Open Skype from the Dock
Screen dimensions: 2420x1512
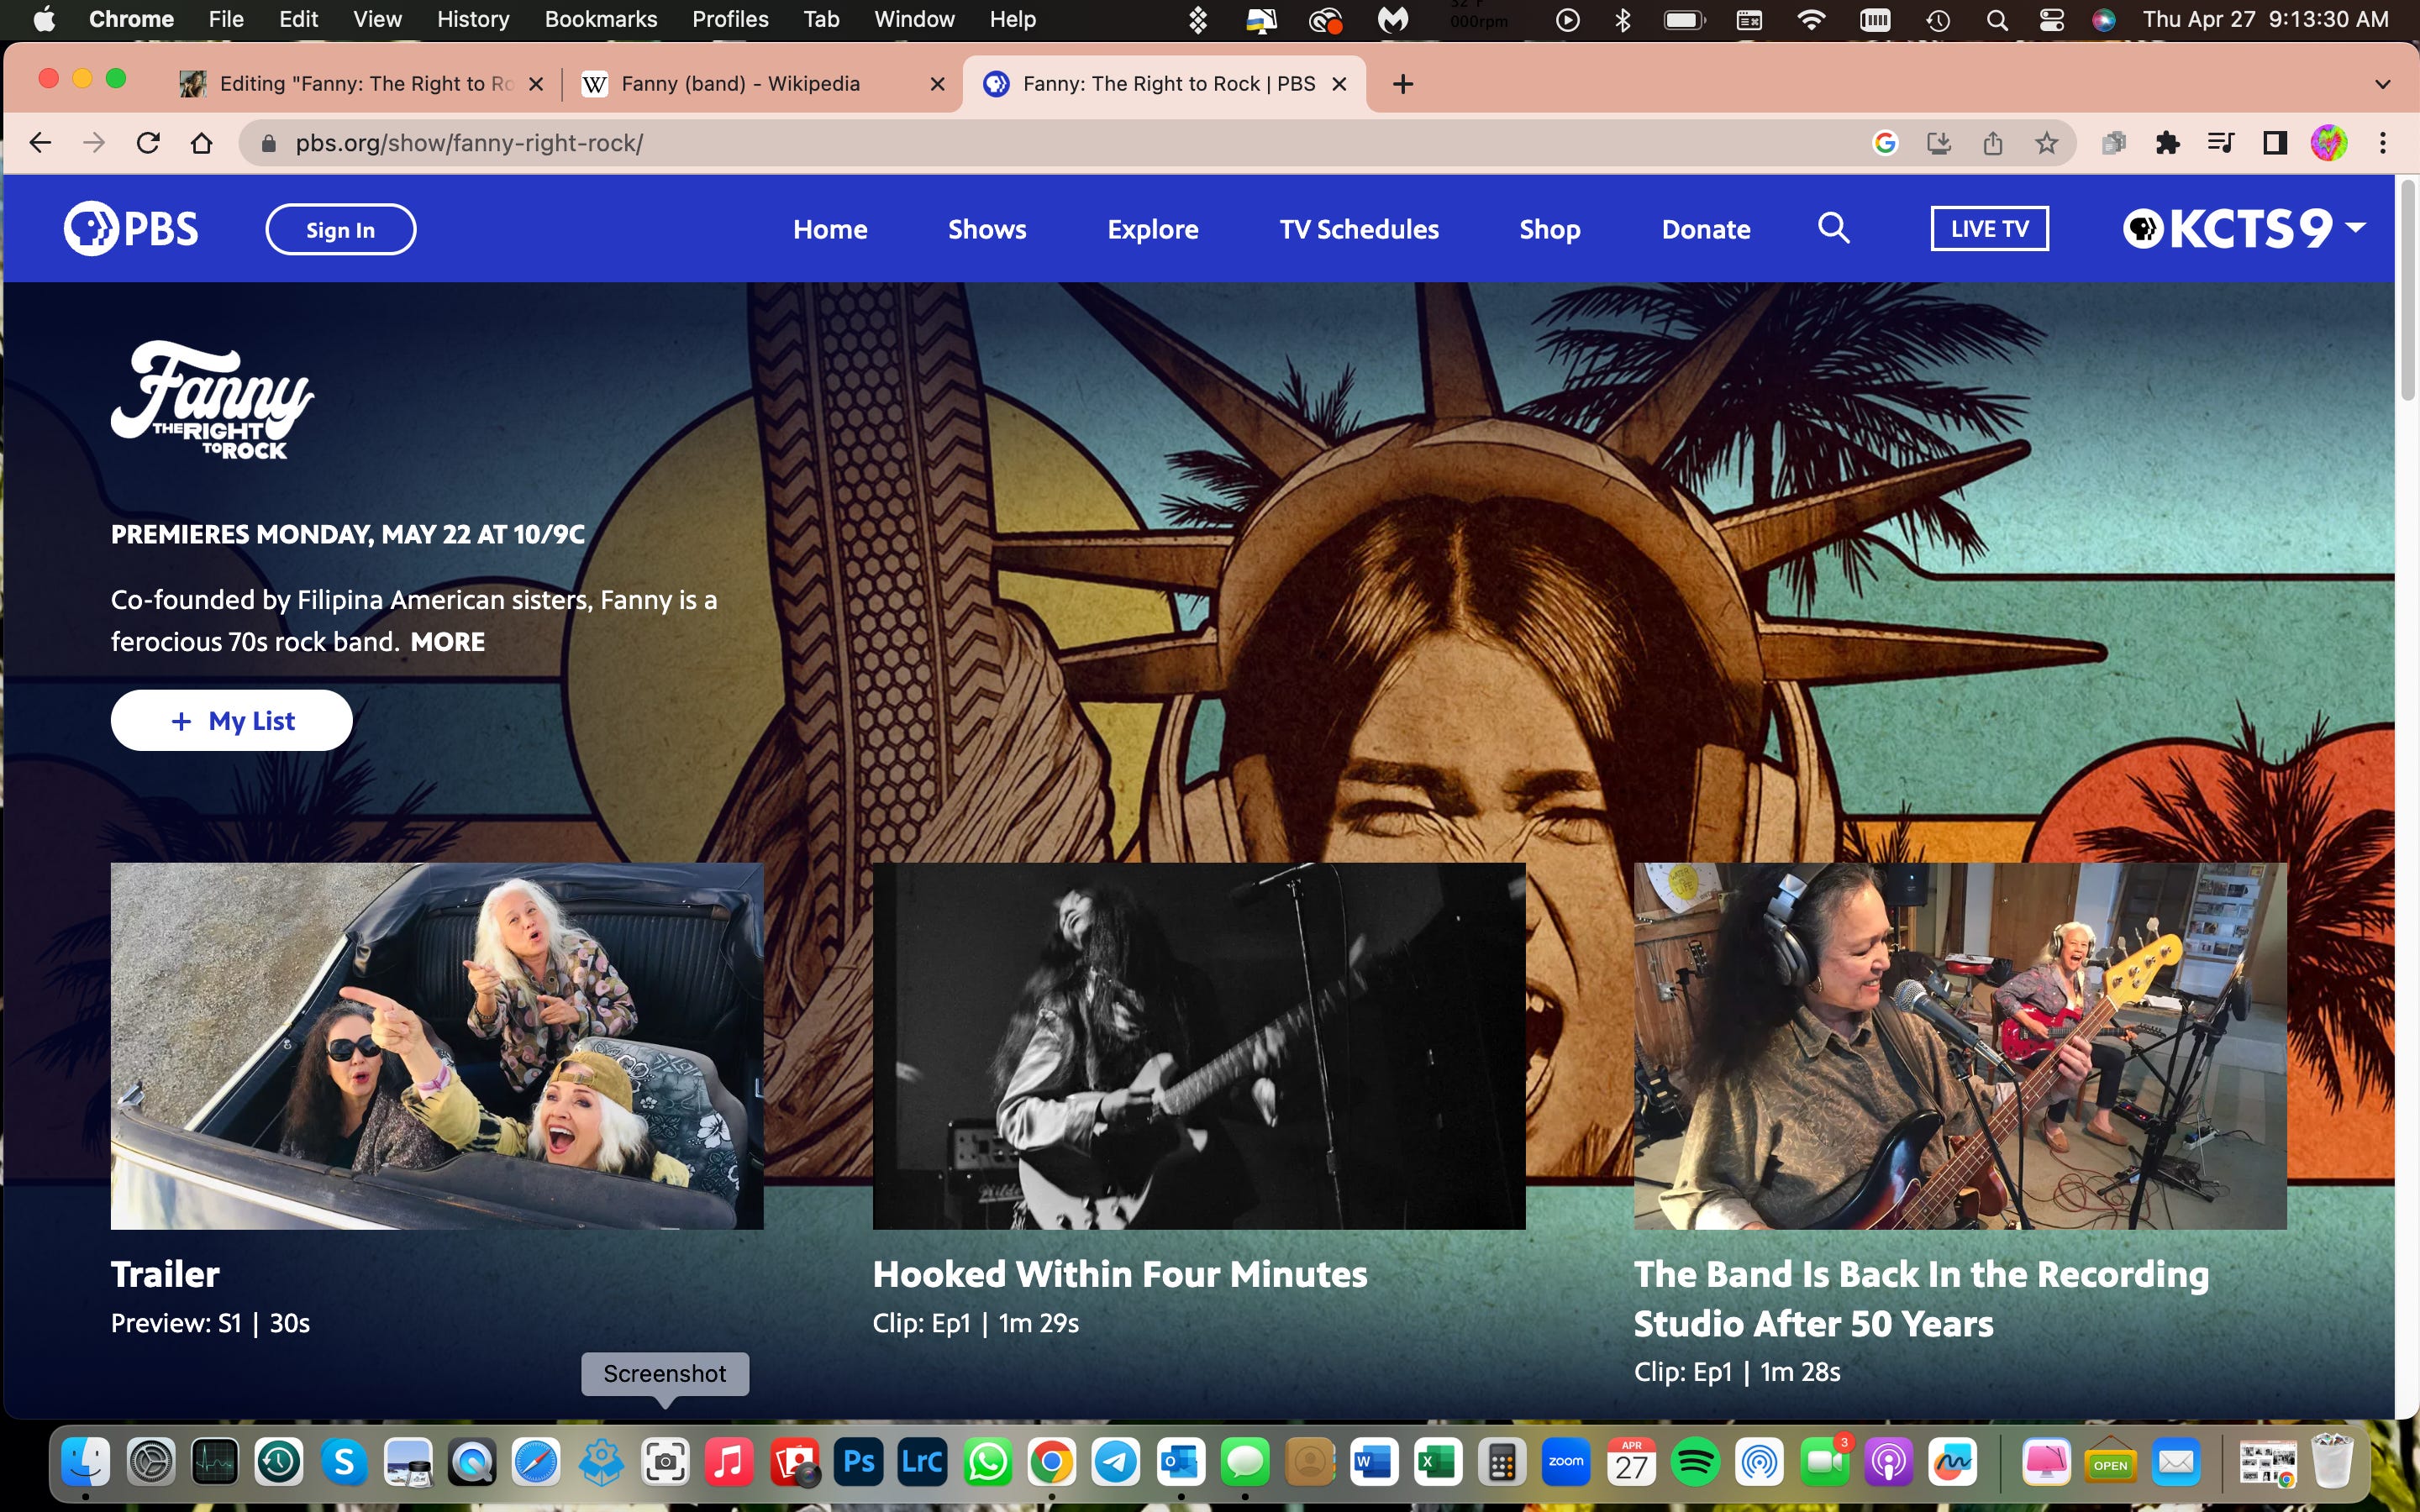tap(343, 1463)
